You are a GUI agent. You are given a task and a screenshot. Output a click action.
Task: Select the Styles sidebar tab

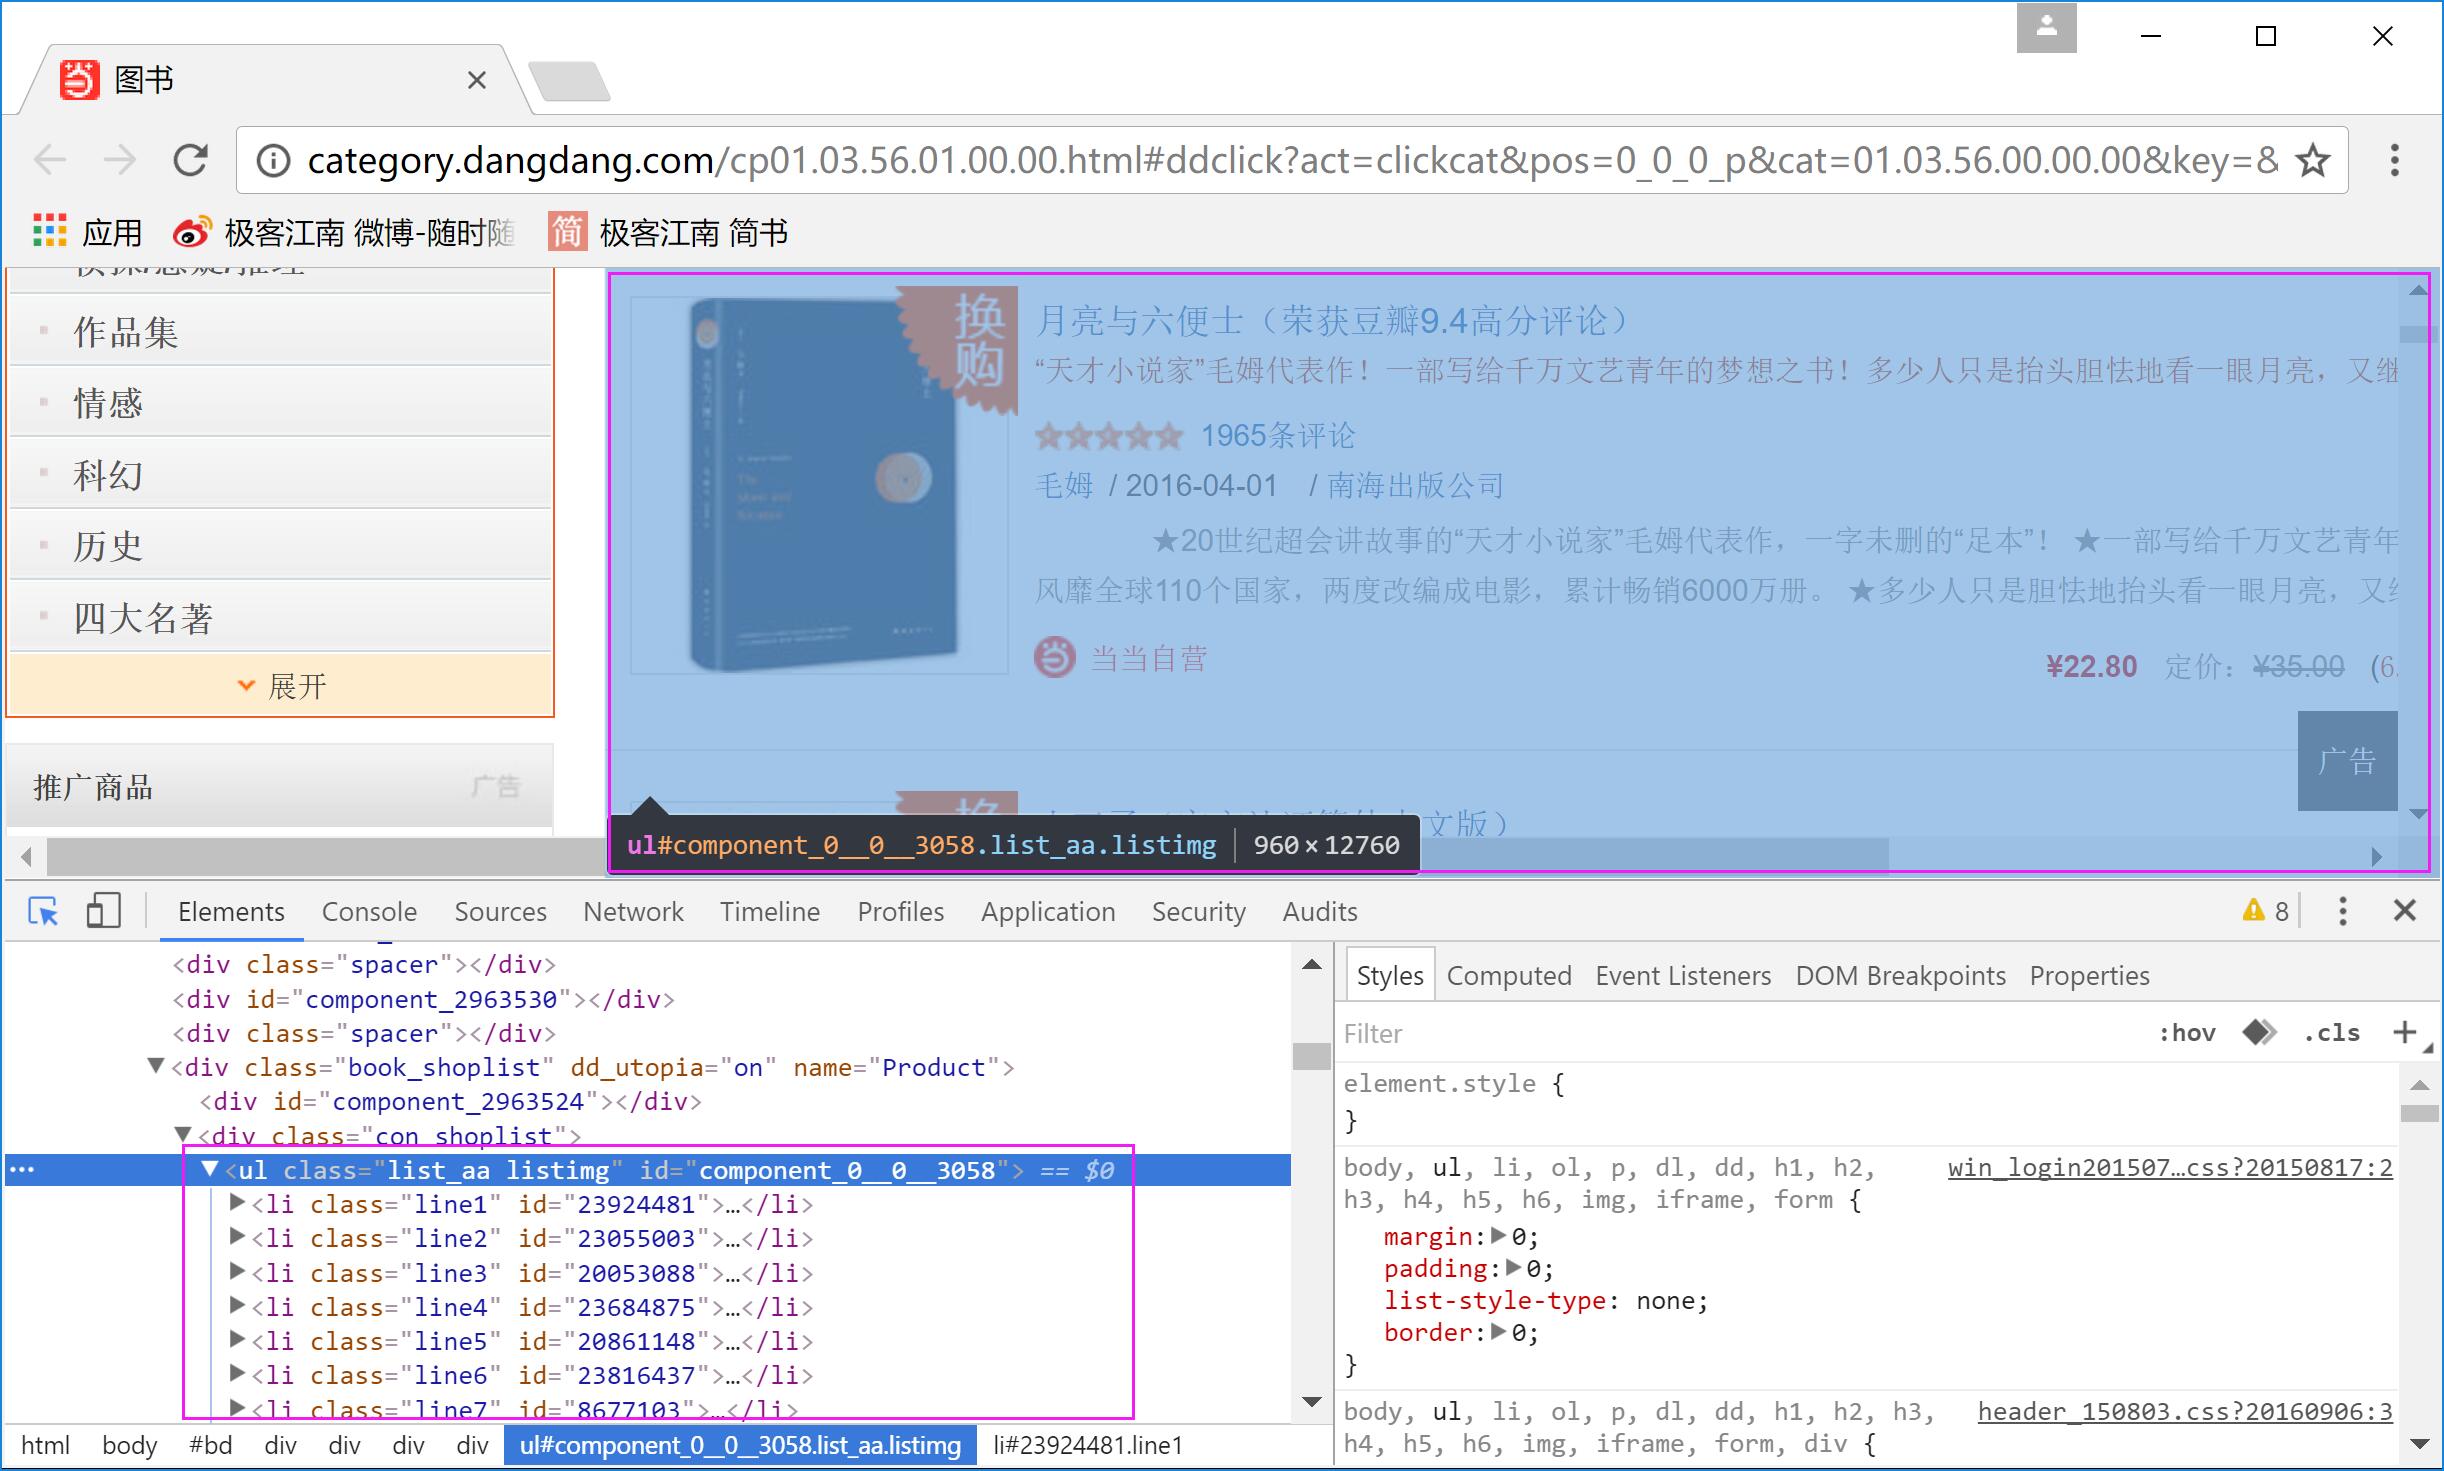tap(1390, 975)
